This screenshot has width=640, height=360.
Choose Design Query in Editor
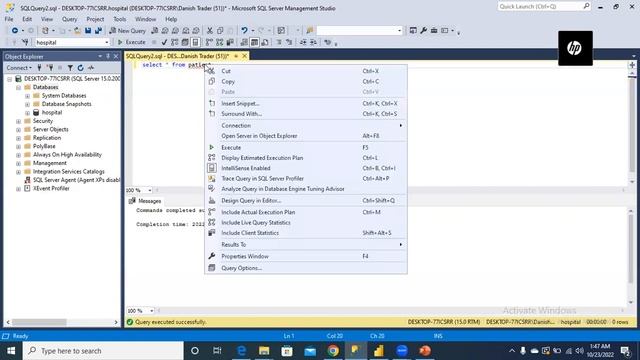pyautogui.click(x=306, y=201)
